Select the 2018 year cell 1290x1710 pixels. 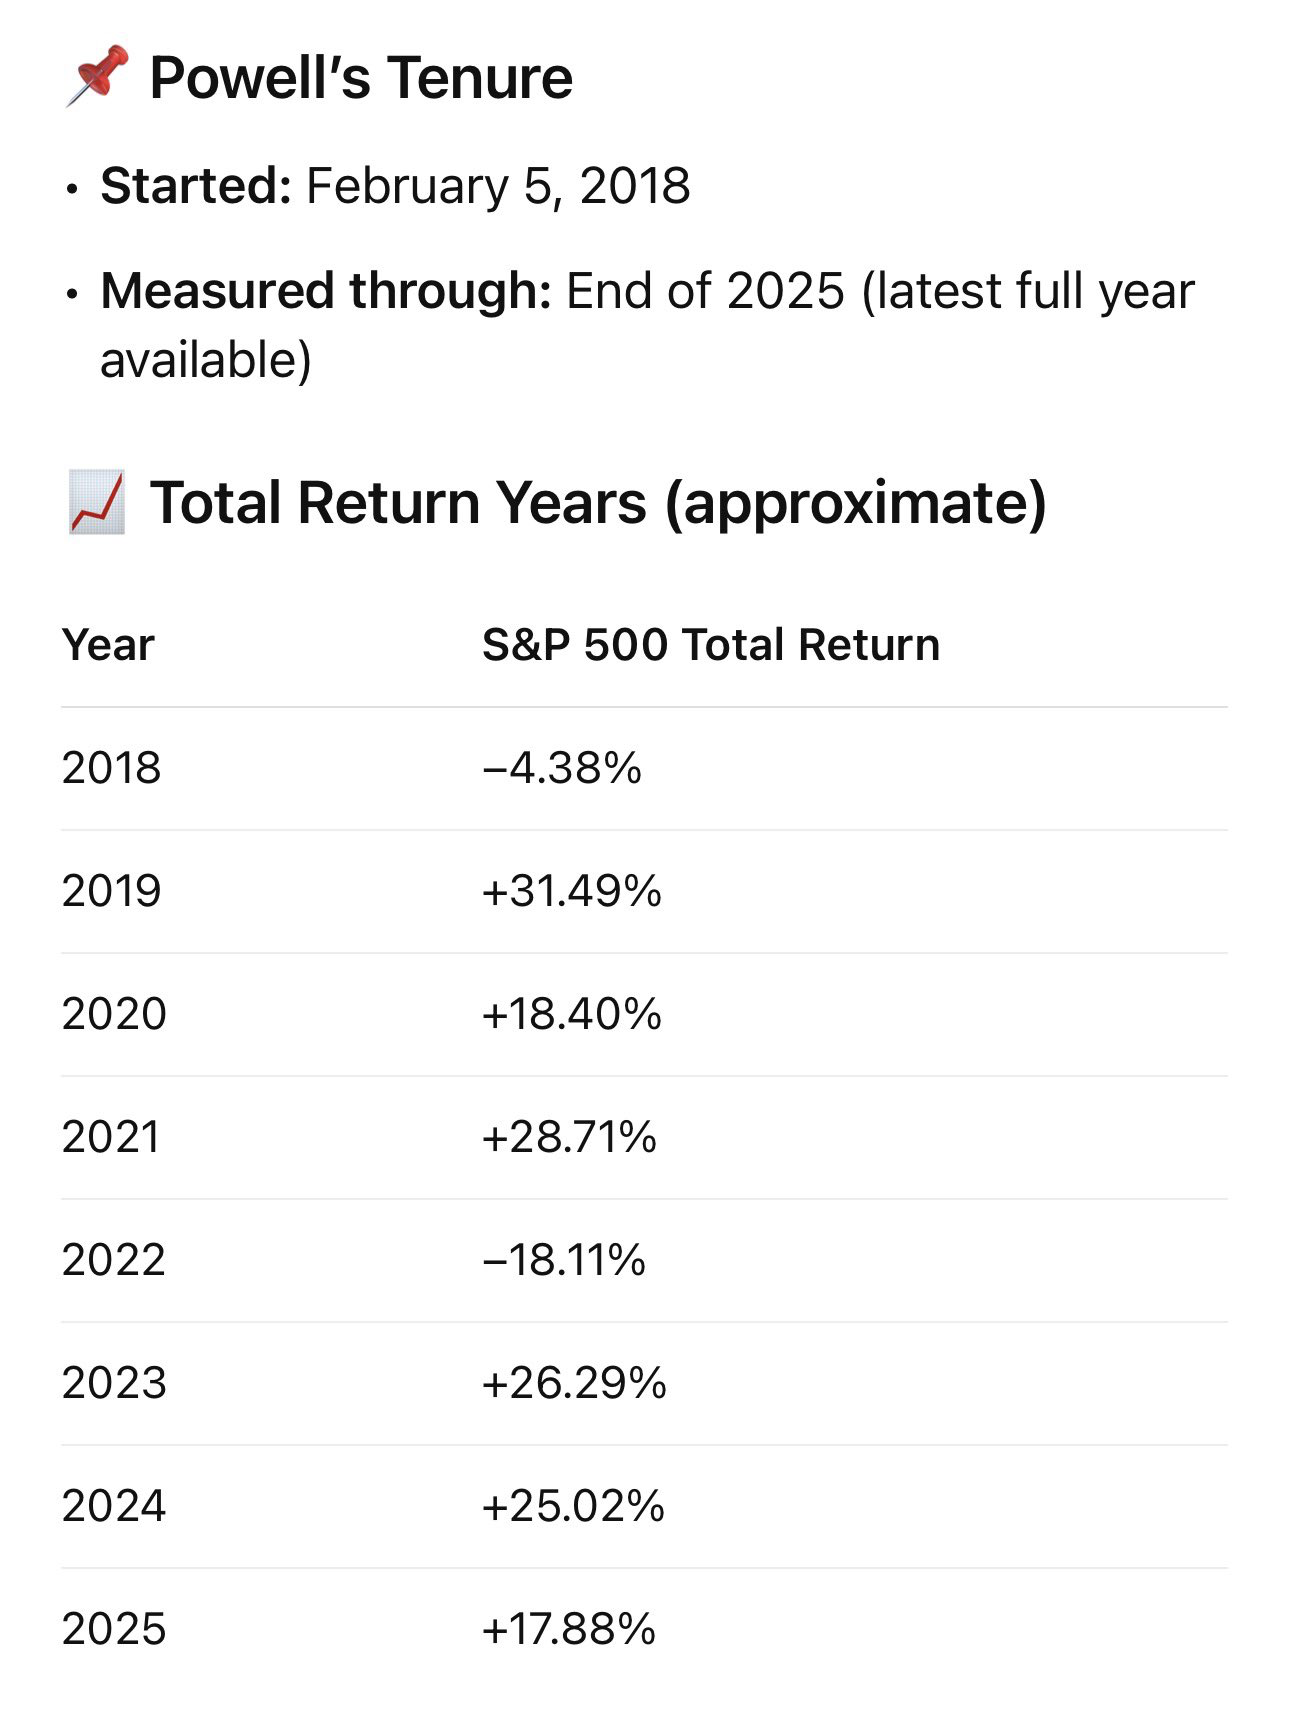(111, 768)
